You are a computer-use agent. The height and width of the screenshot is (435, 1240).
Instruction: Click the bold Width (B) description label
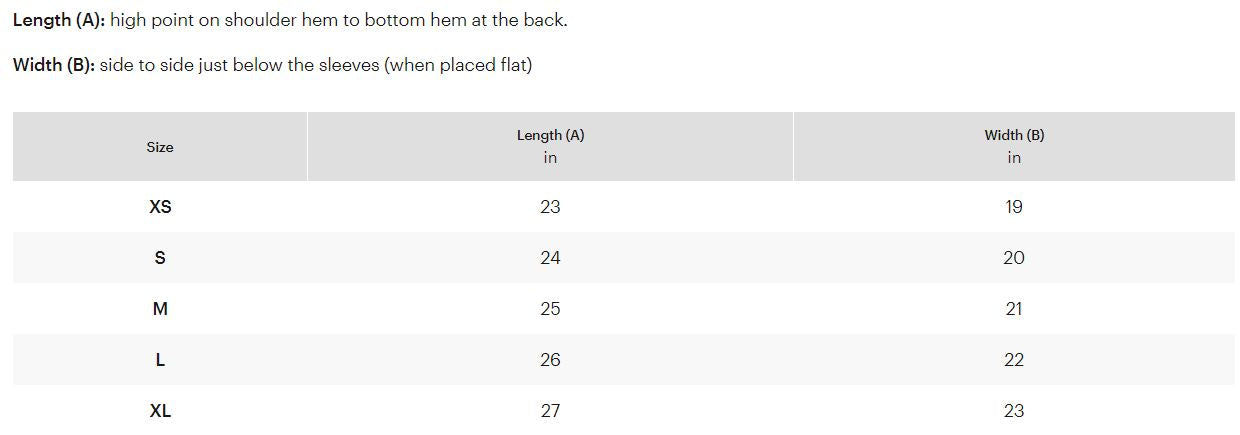(54, 65)
